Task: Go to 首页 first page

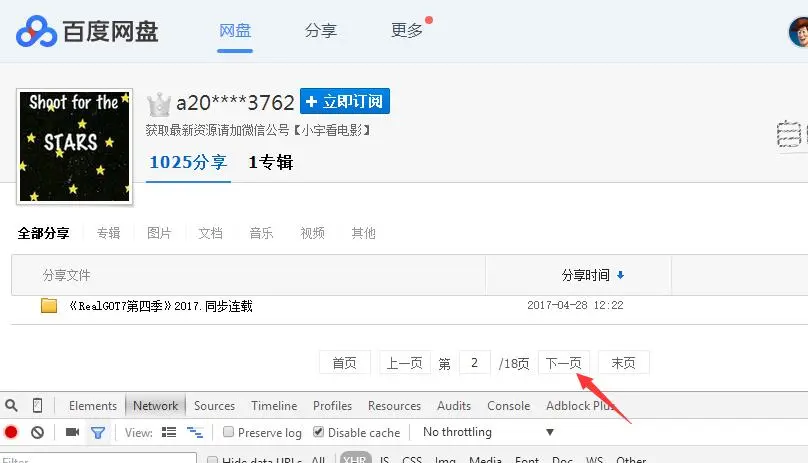Action: [345, 362]
